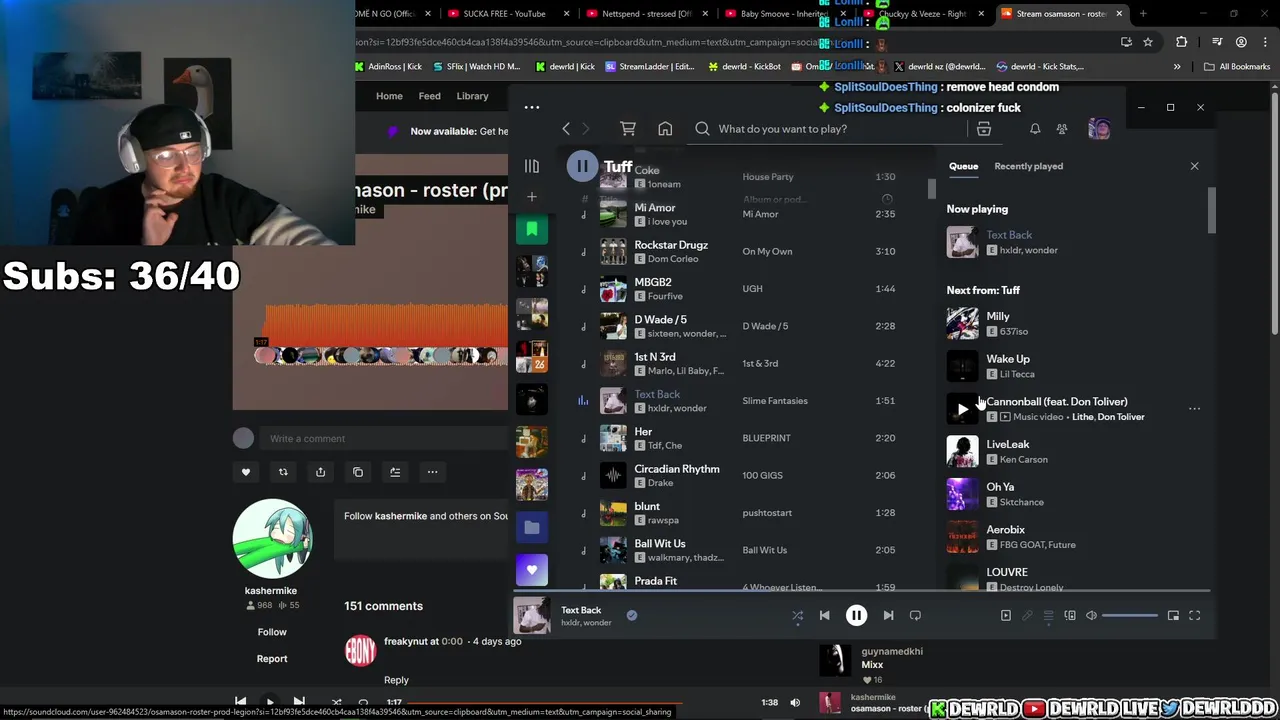Adjust the Spotify volume slider
Image resolution: width=1280 pixels, height=720 pixels.
tap(1129, 616)
